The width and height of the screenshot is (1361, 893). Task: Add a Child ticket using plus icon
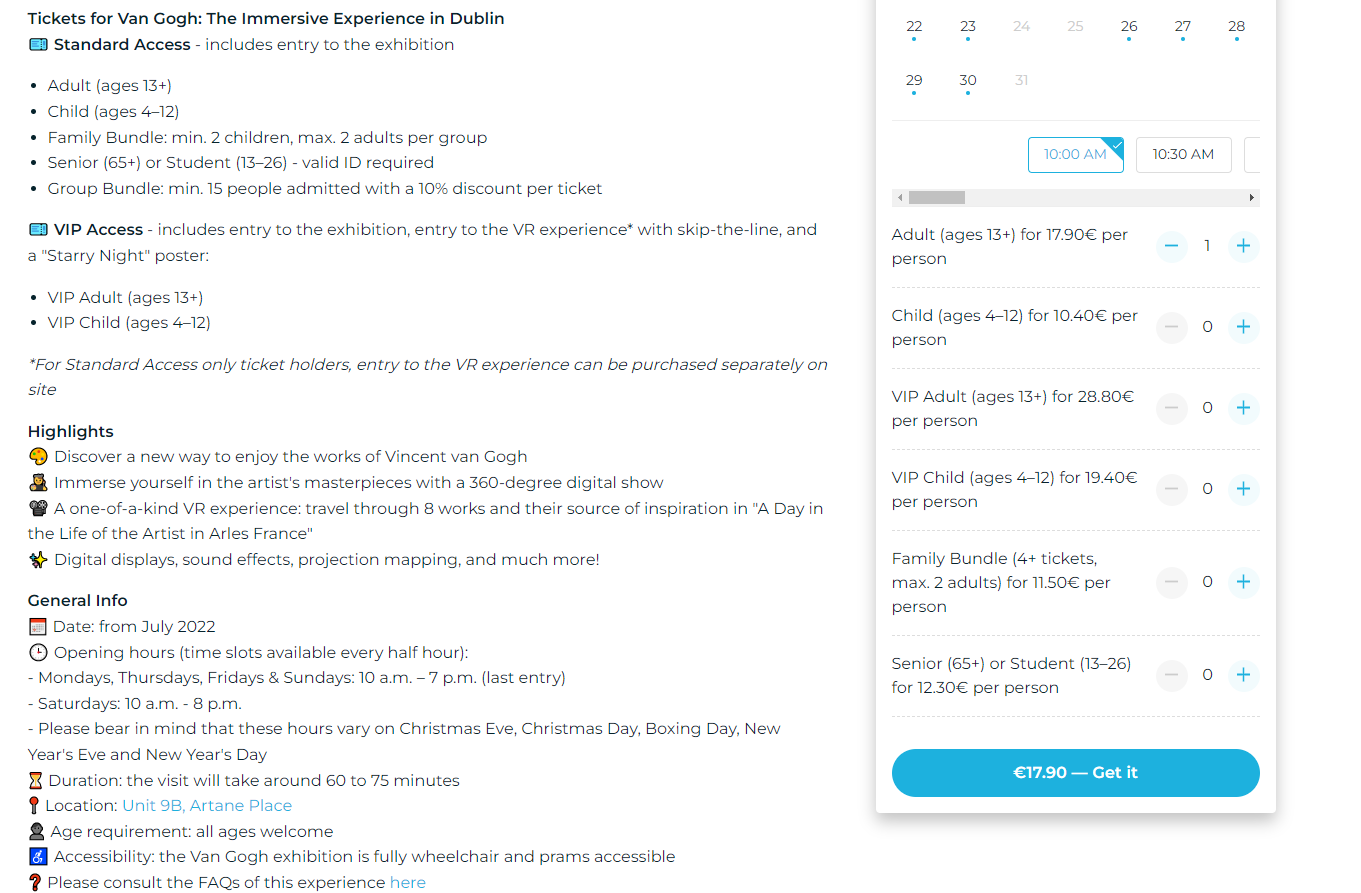1243,327
